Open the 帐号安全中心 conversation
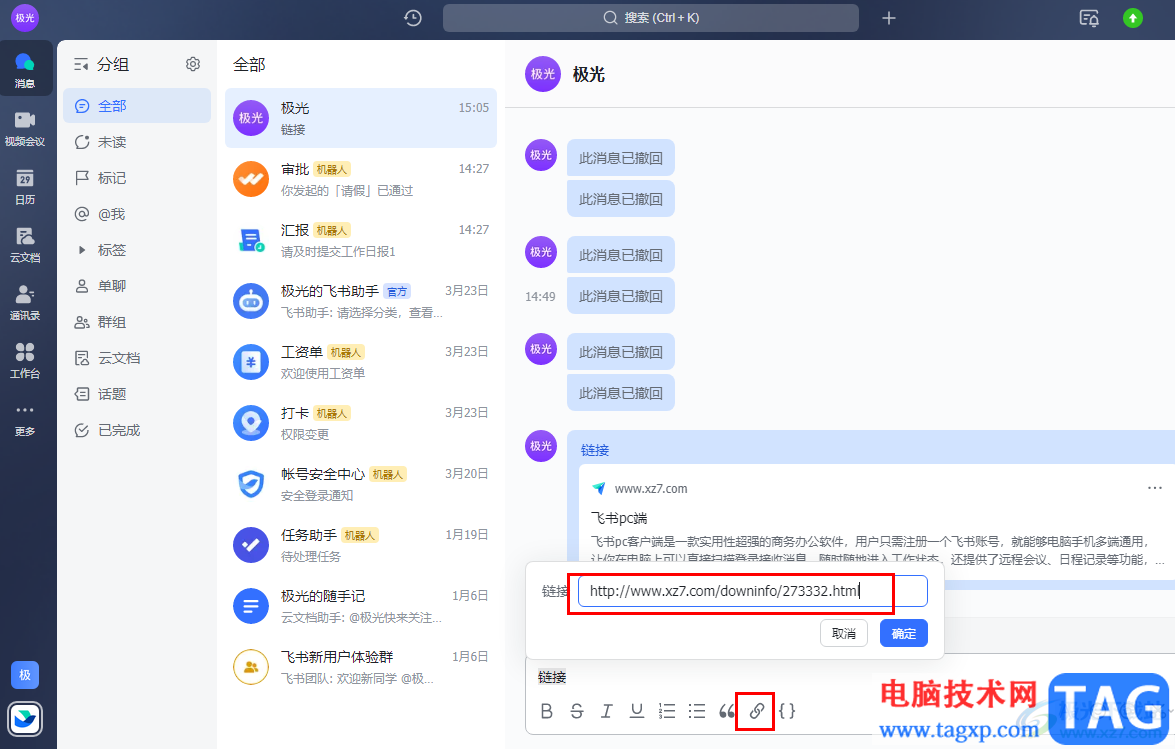1175x749 pixels. (360, 485)
